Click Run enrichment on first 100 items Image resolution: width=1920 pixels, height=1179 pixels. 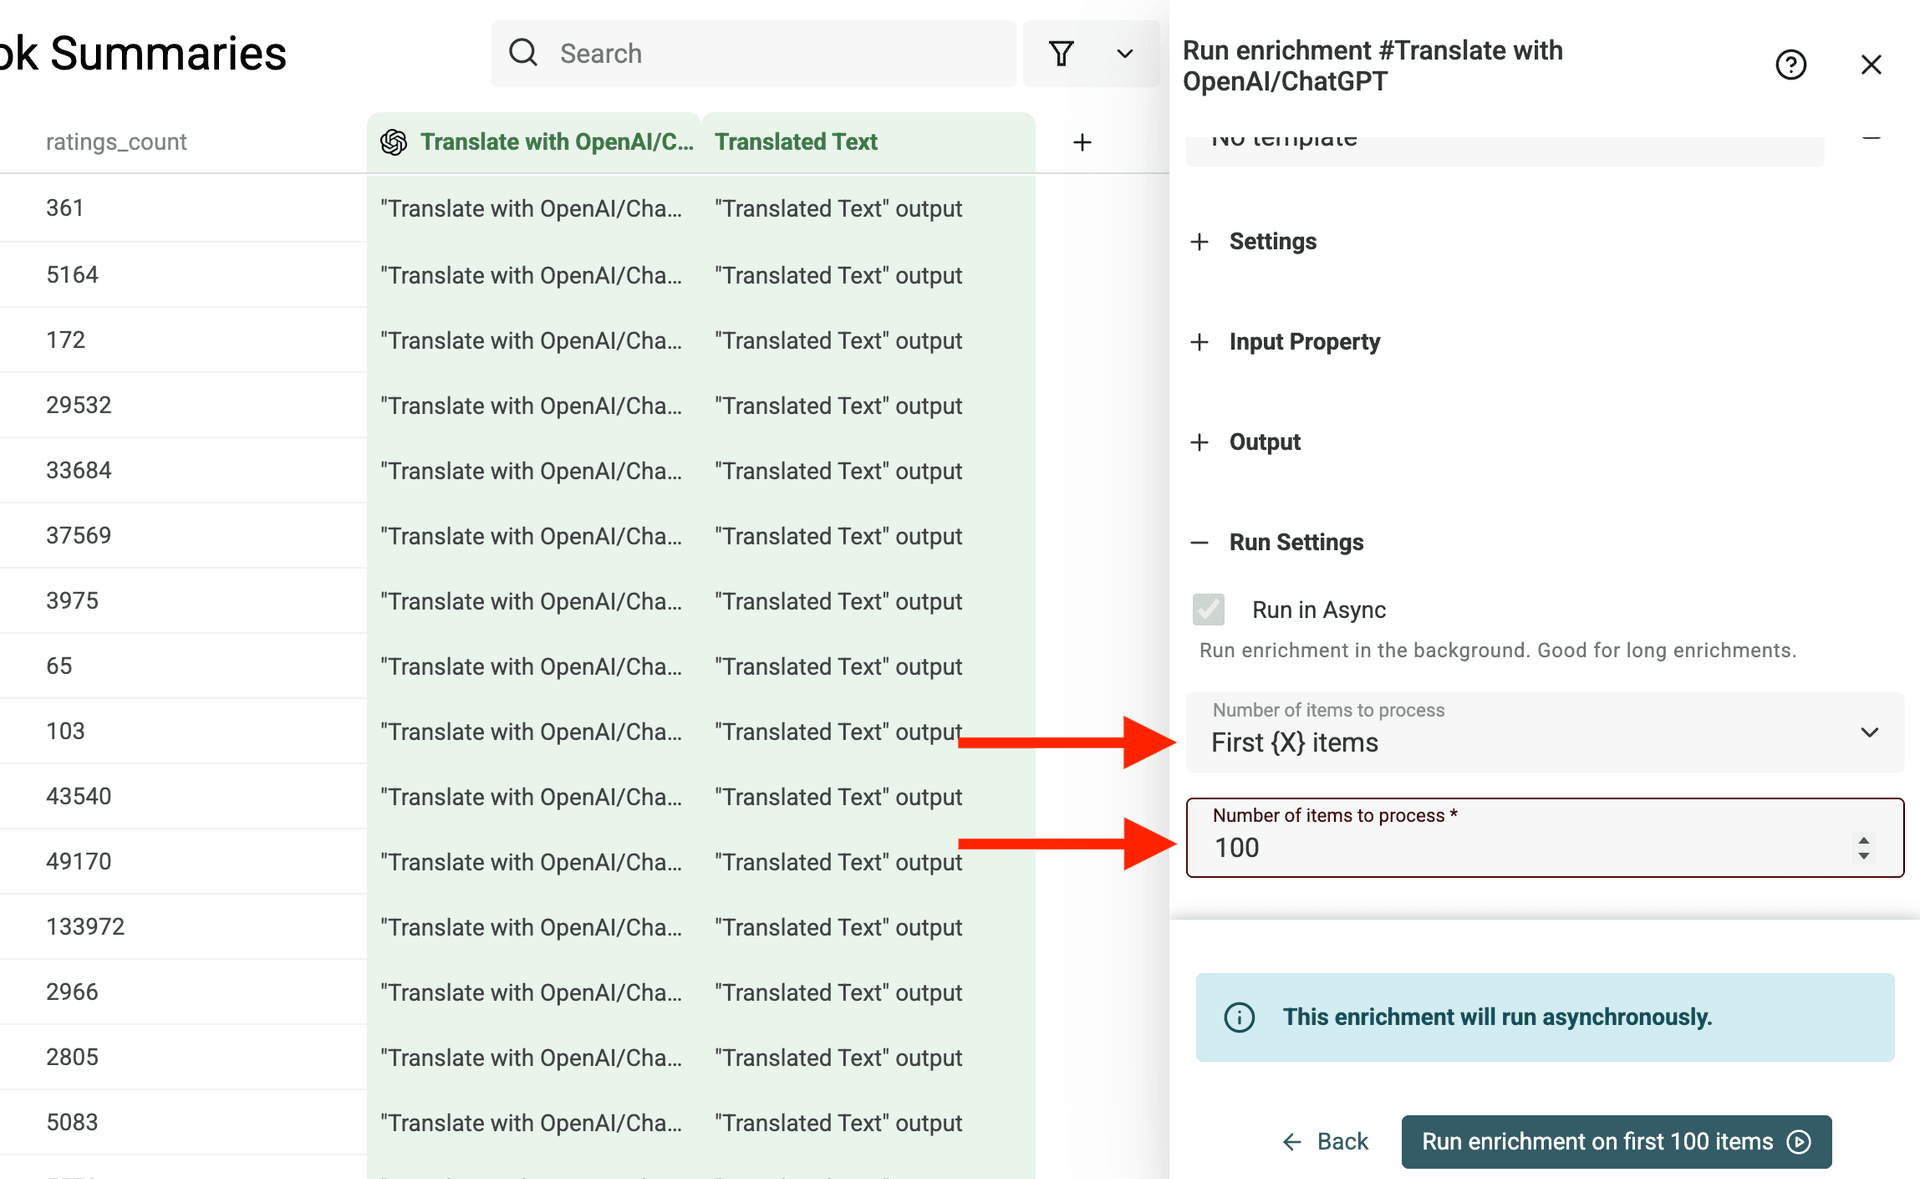coord(1616,1142)
